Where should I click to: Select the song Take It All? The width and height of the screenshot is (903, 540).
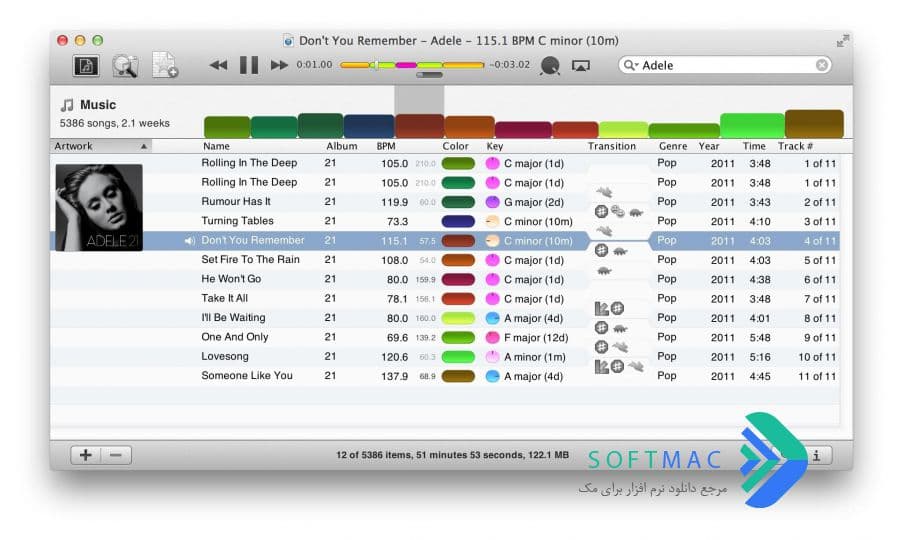[x=225, y=298]
